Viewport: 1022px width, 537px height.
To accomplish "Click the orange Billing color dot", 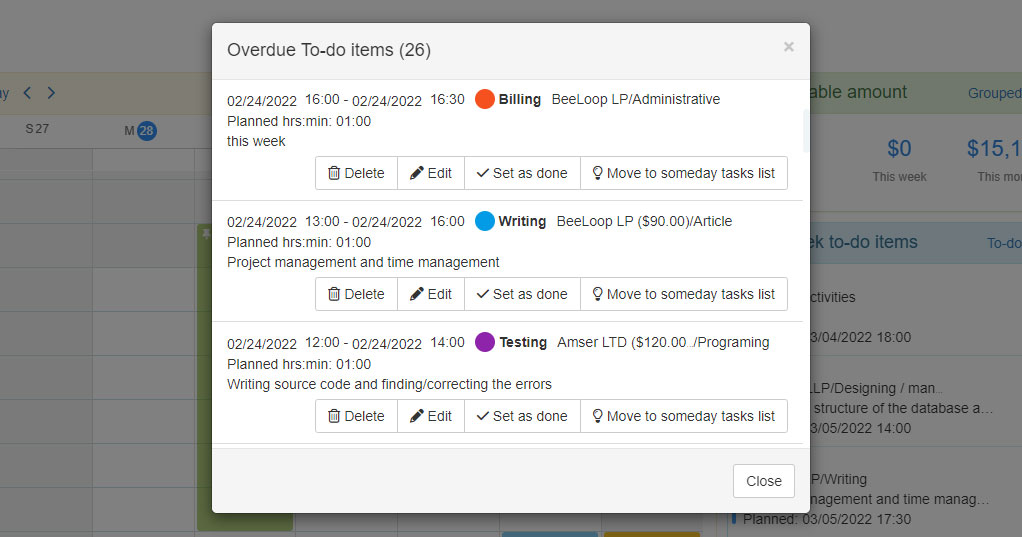I will point(485,100).
